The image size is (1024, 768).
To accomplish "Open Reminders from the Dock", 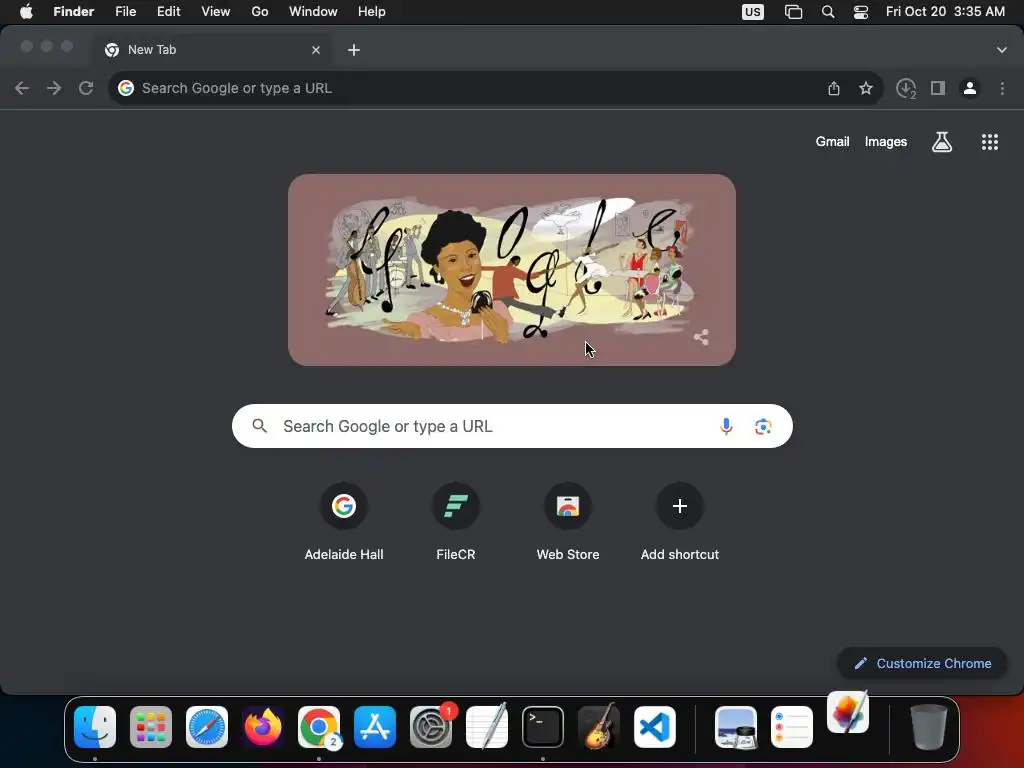I will click(x=792, y=727).
